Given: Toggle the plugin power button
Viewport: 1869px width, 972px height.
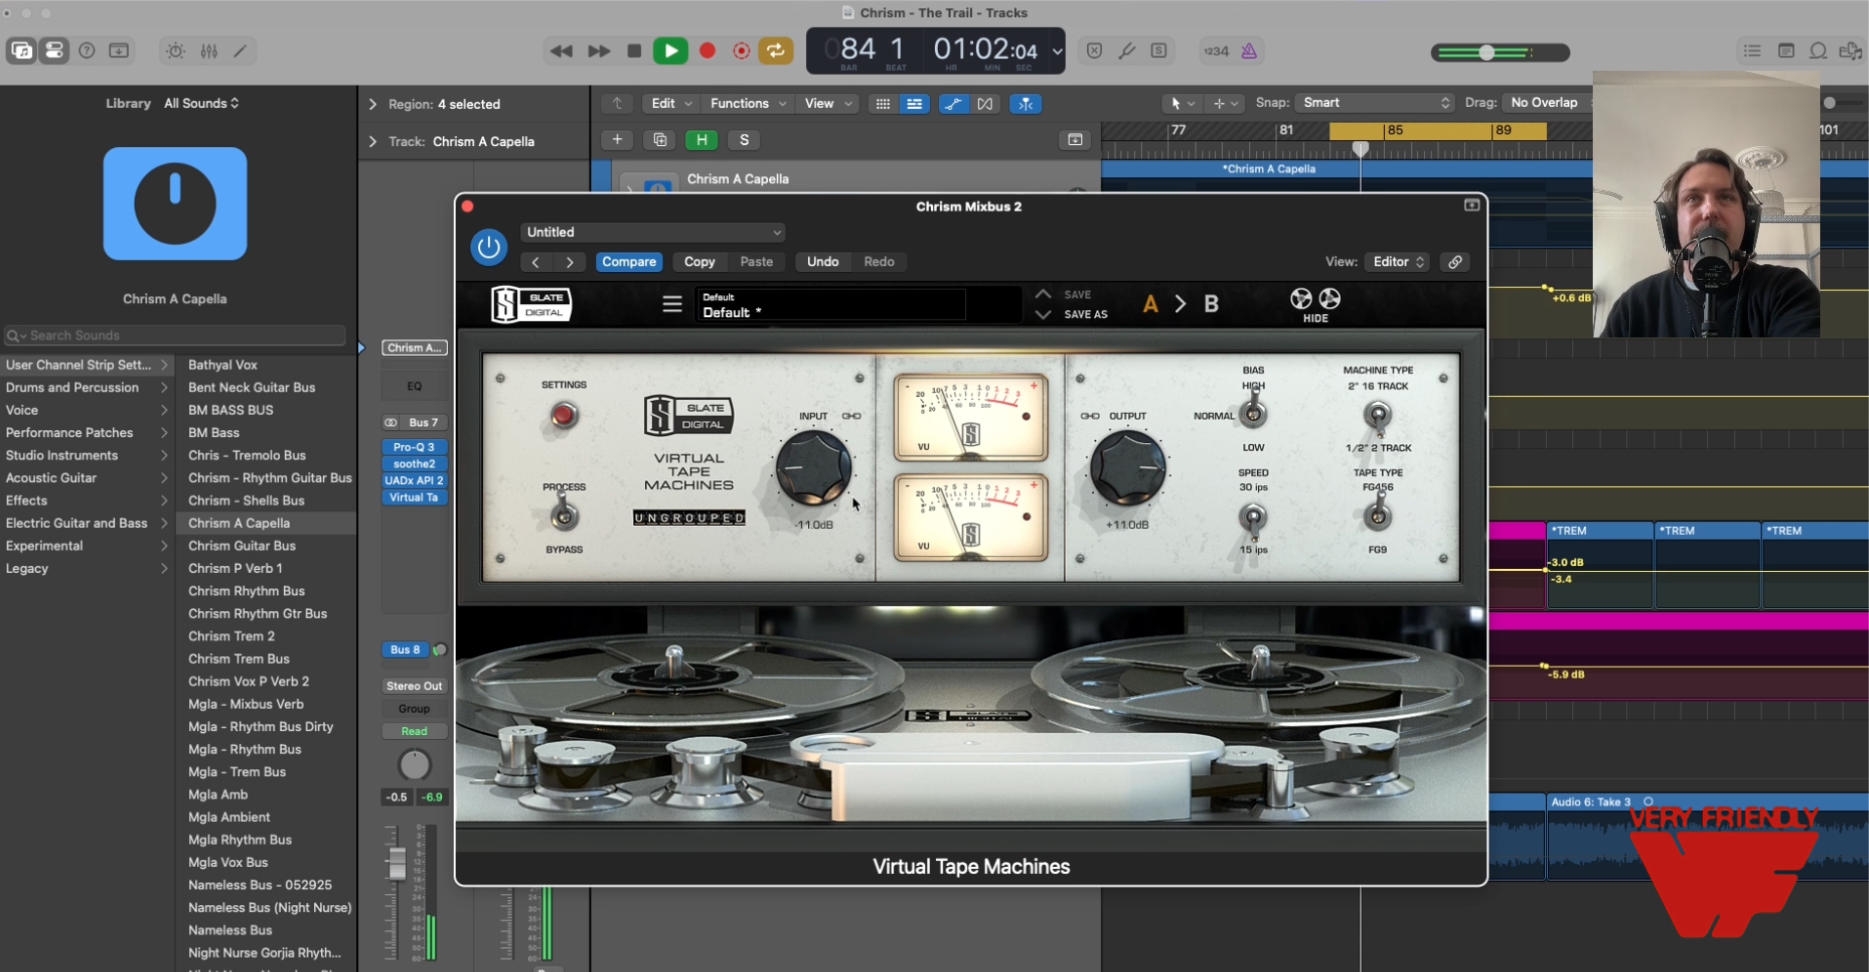Looking at the screenshot, I should [x=489, y=247].
